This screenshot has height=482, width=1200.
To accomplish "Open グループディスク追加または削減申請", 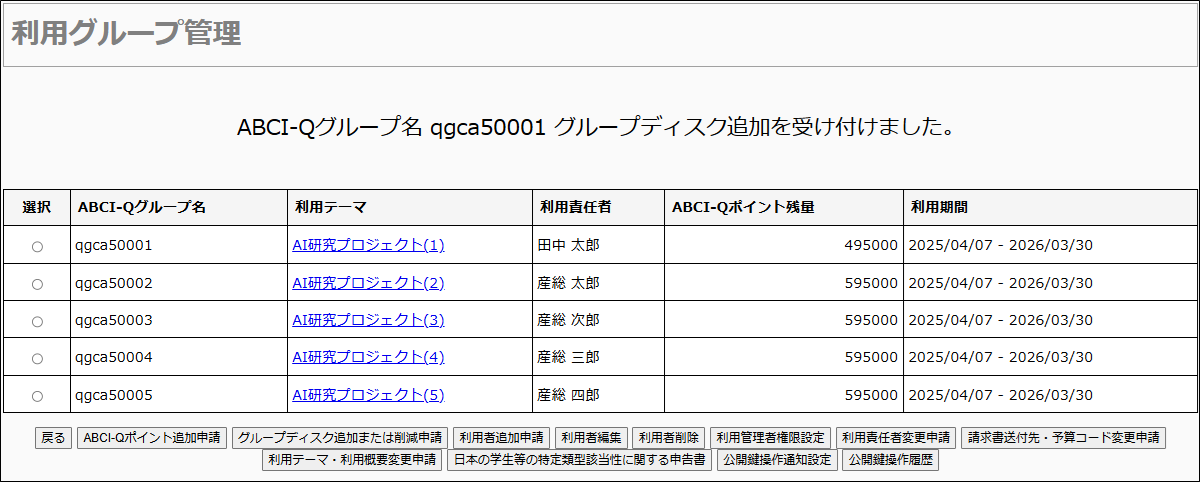I will 340,438.
